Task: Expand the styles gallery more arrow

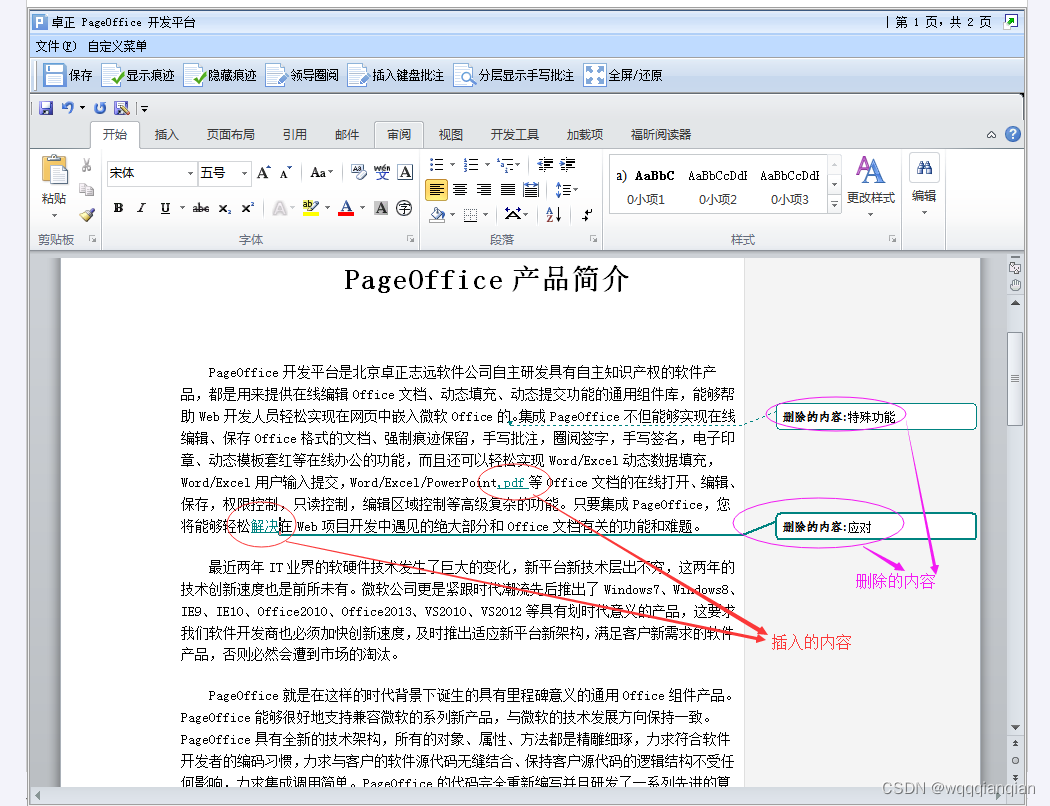Action: pos(834,204)
